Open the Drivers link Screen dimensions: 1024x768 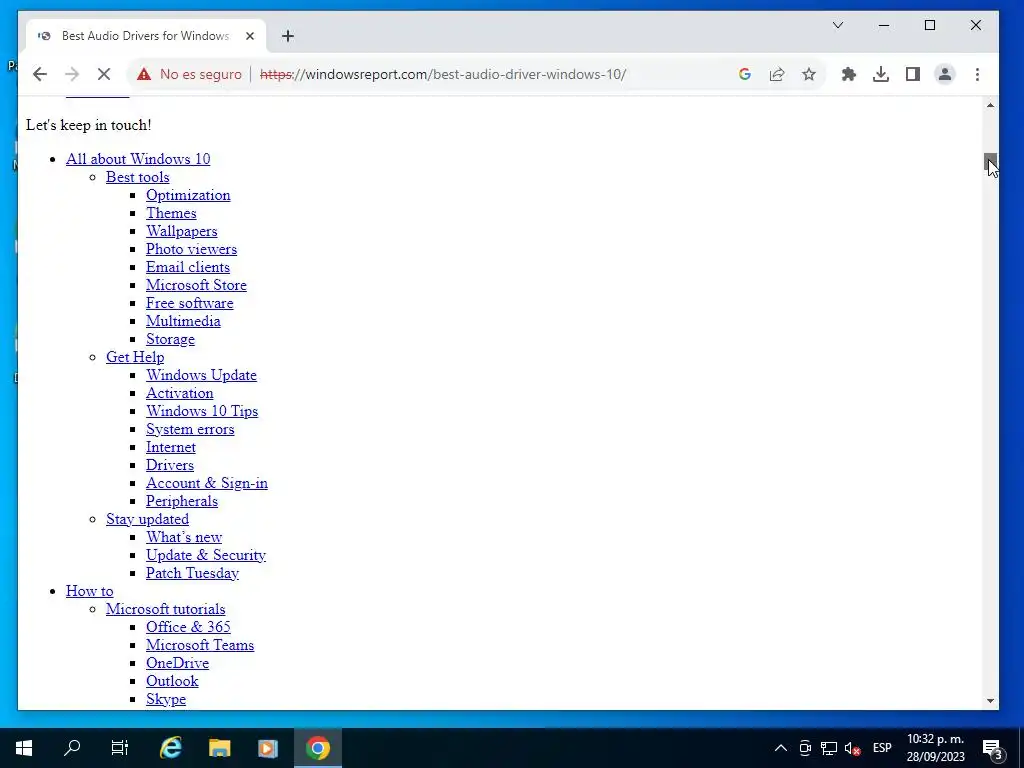pyautogui.click(x=170, y=465)
